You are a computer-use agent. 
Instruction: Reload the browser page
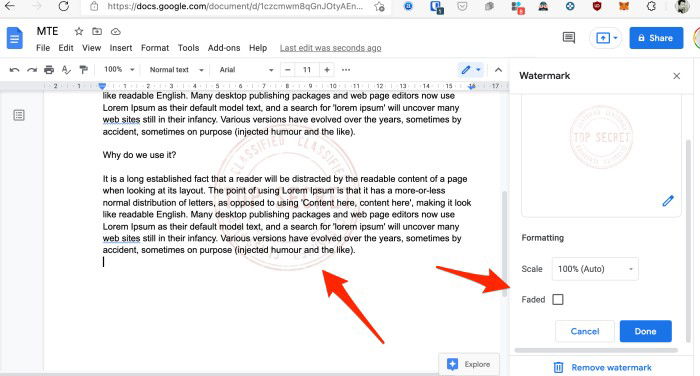tap(64, 6)
